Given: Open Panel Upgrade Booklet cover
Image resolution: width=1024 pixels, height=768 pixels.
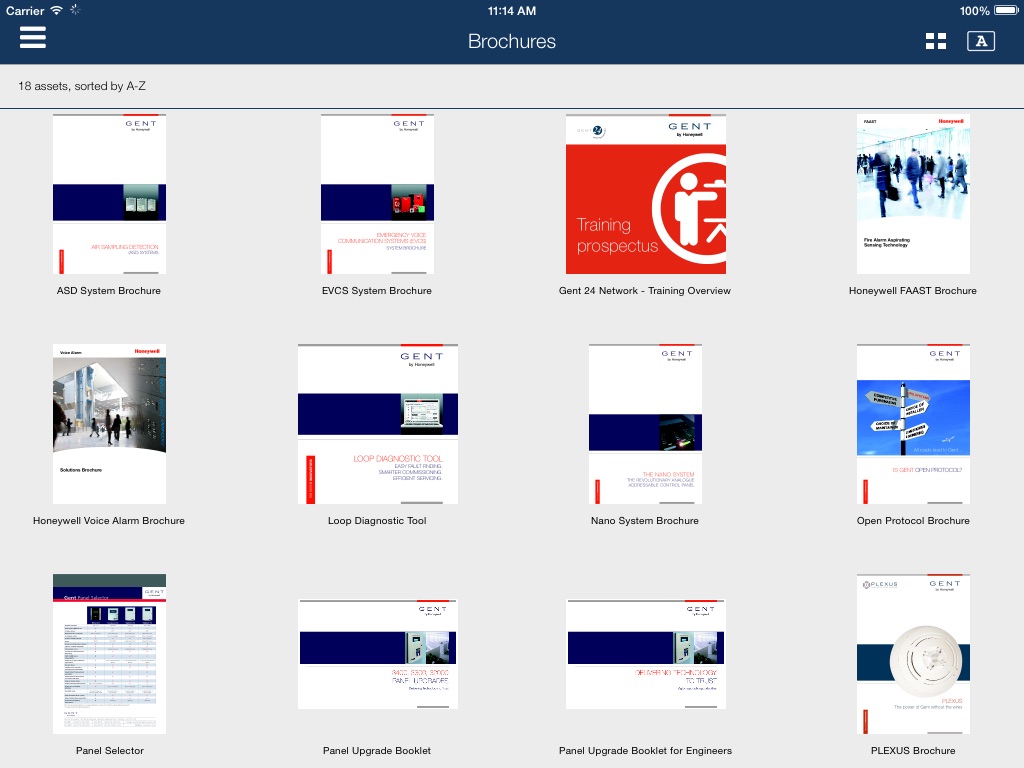Looking at the screenshot, I should point(377,654).
